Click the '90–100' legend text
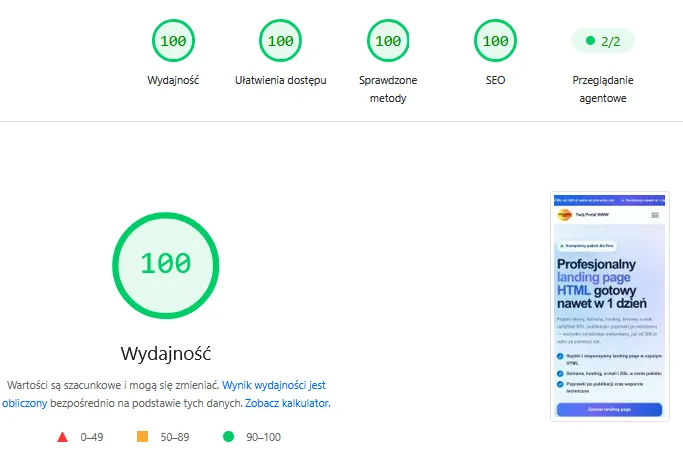This screenshot has height=457, width=683. click(x=264, y=437)
